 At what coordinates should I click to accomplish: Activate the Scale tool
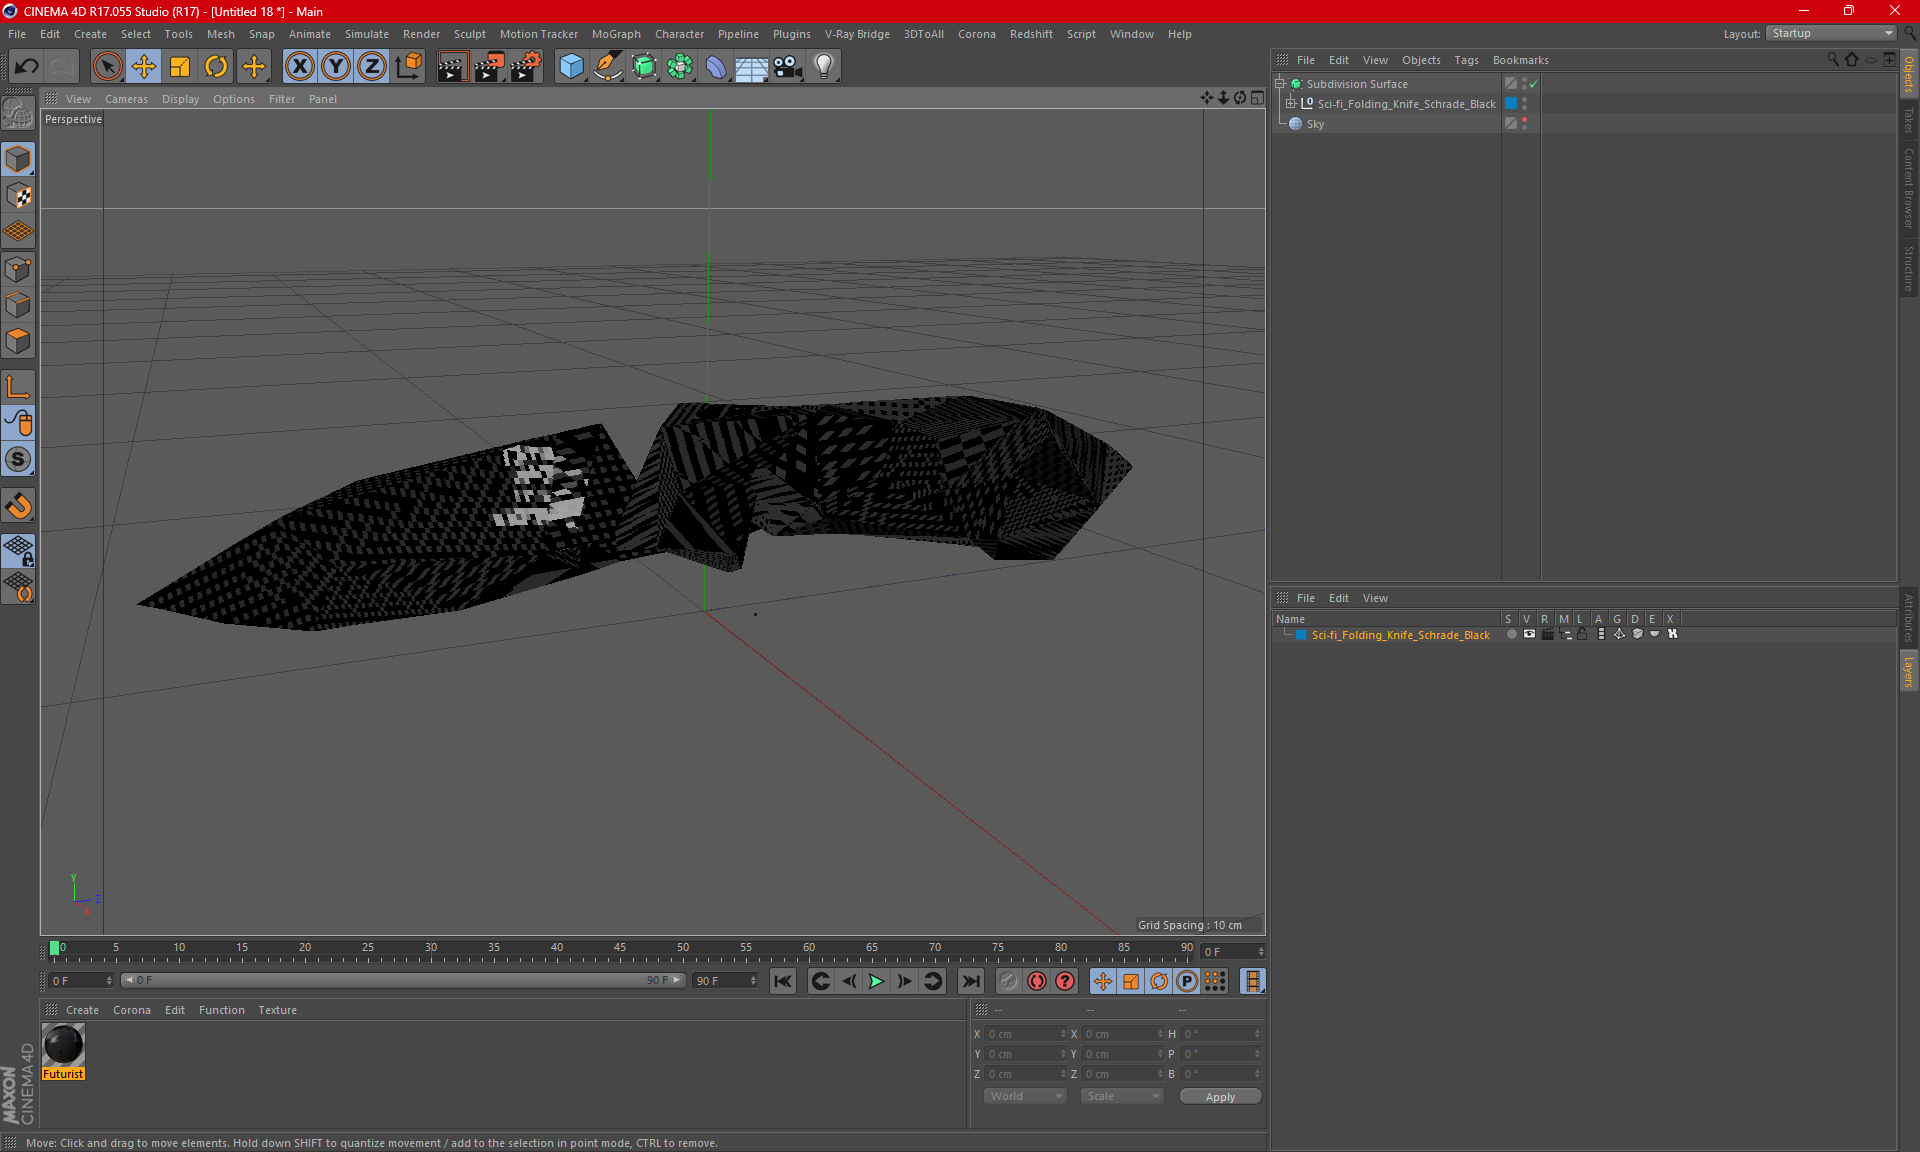point(180,67)
